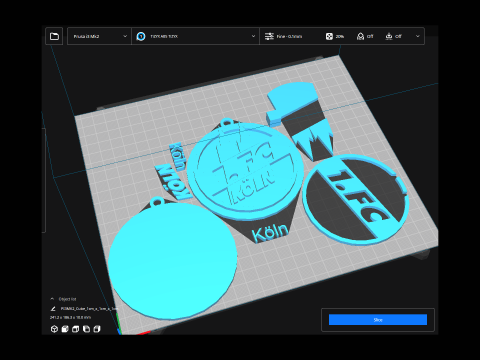Click the job name PI3Mk2 text

pyautogui.click(x=89, y=309)
